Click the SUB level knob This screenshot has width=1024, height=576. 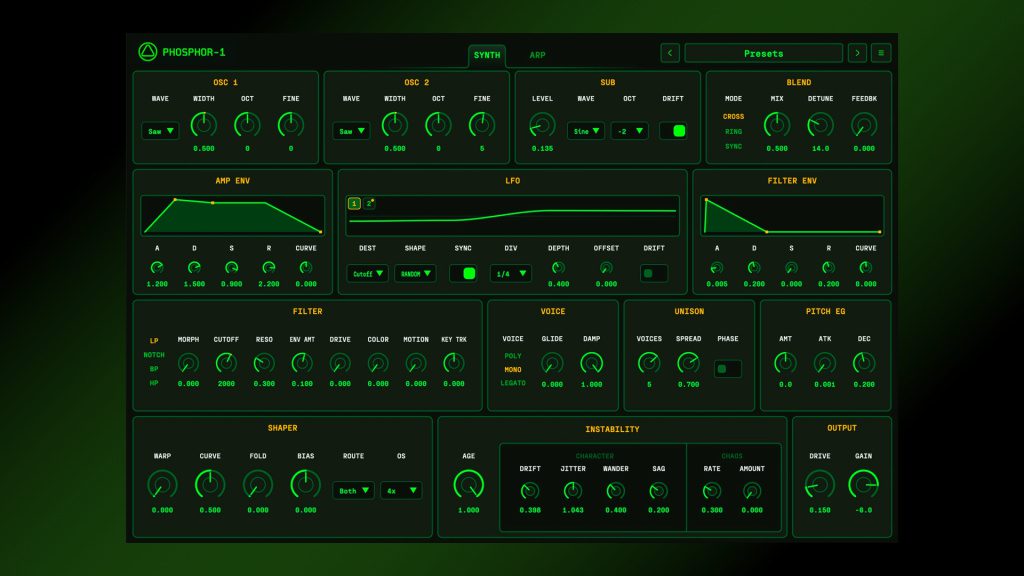pyautogui.click(x=542, y=125)
